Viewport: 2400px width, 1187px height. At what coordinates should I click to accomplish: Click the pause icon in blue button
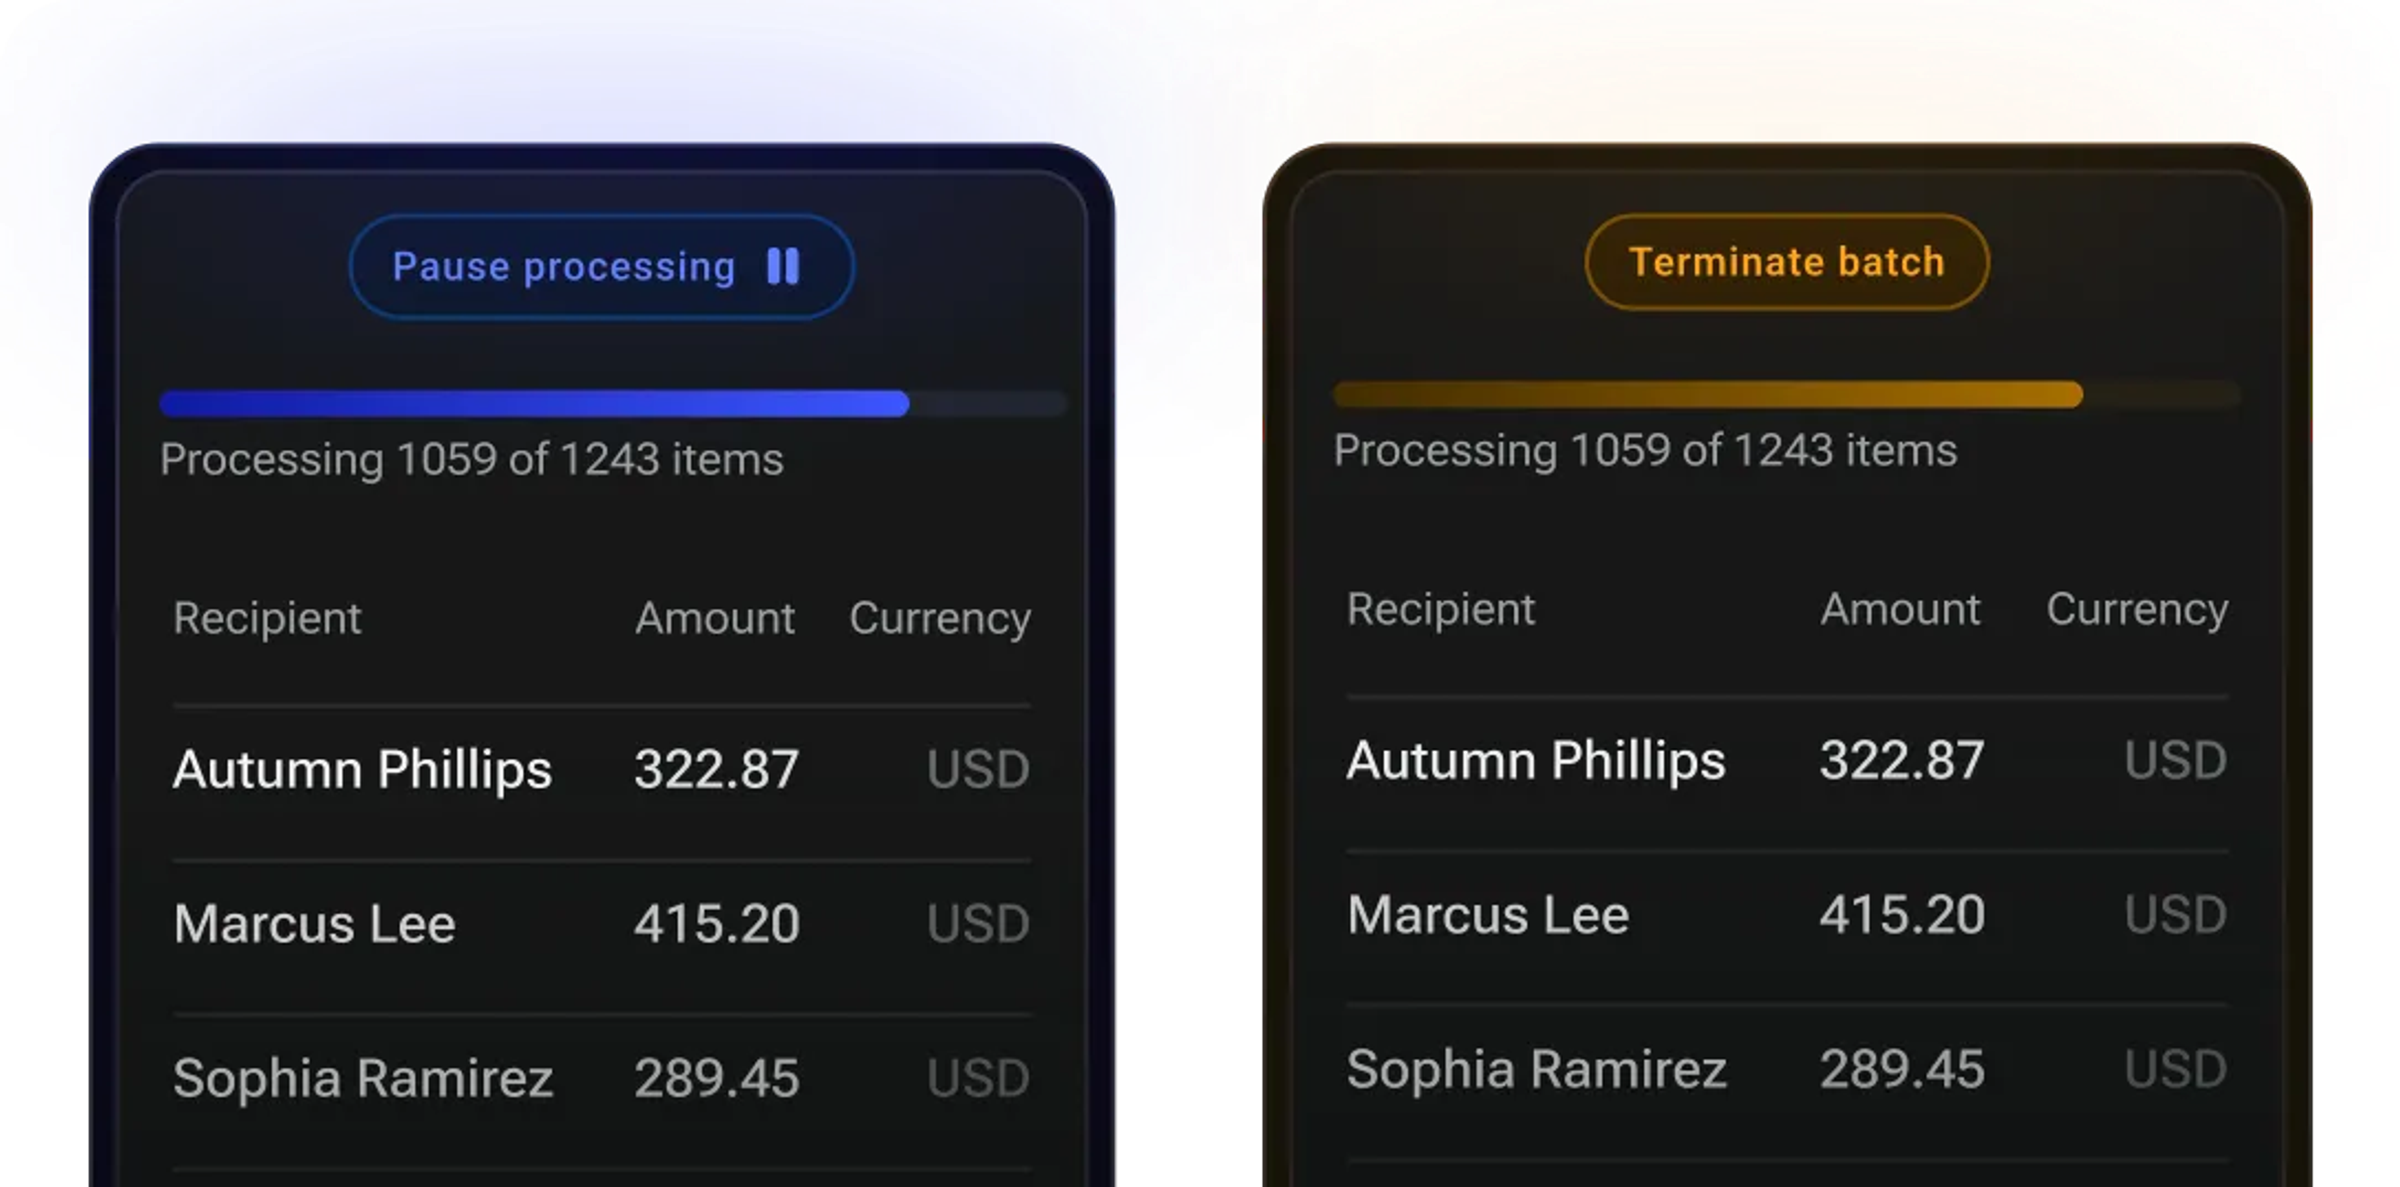(x=783, y=267)
